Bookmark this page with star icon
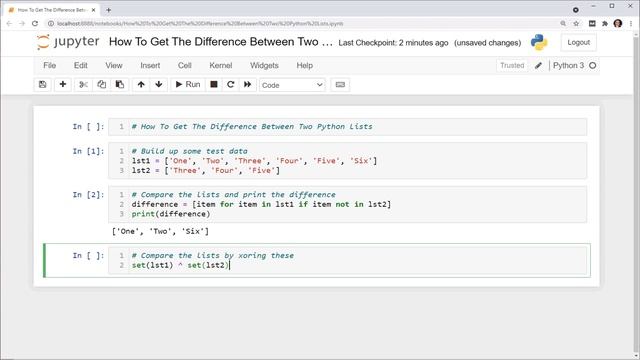 576,24
